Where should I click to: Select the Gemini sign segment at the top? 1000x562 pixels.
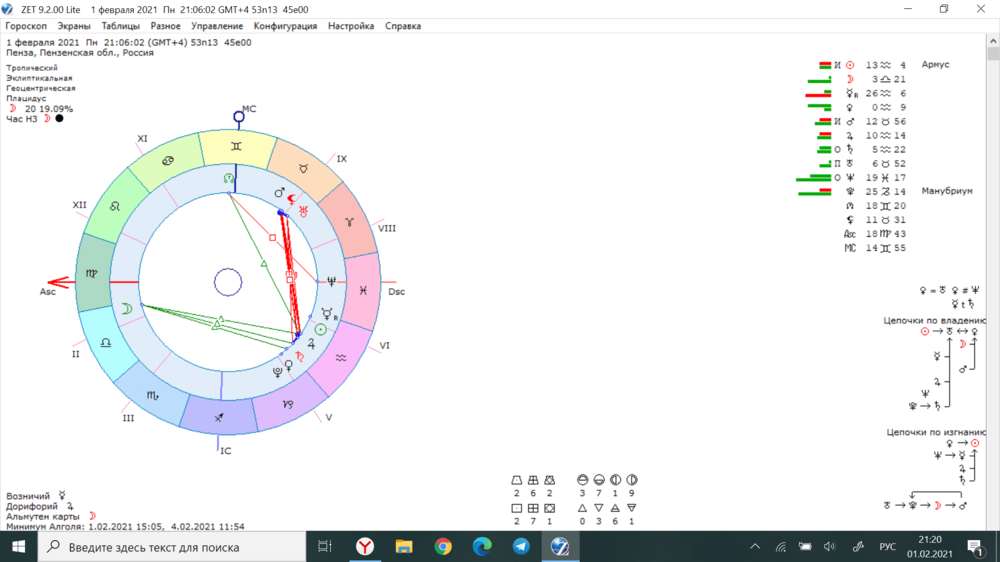coord(237,148)
